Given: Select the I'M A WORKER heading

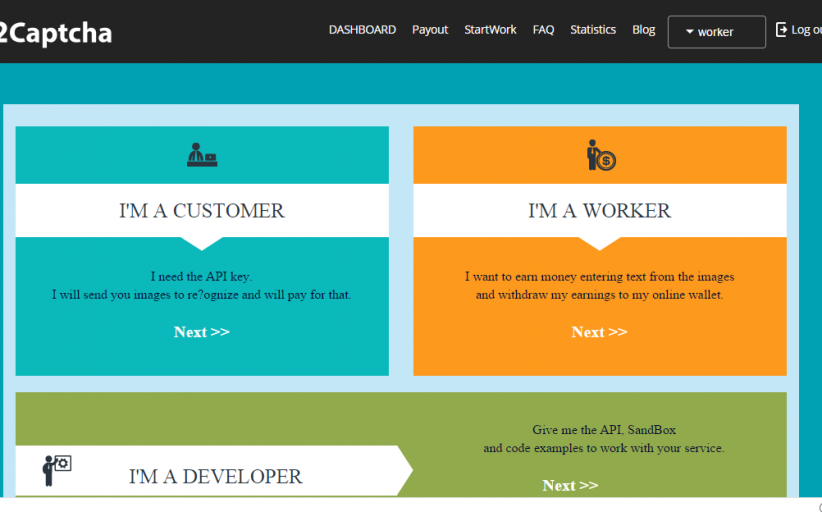Looking at the screenshot, I should click(599, 211).
